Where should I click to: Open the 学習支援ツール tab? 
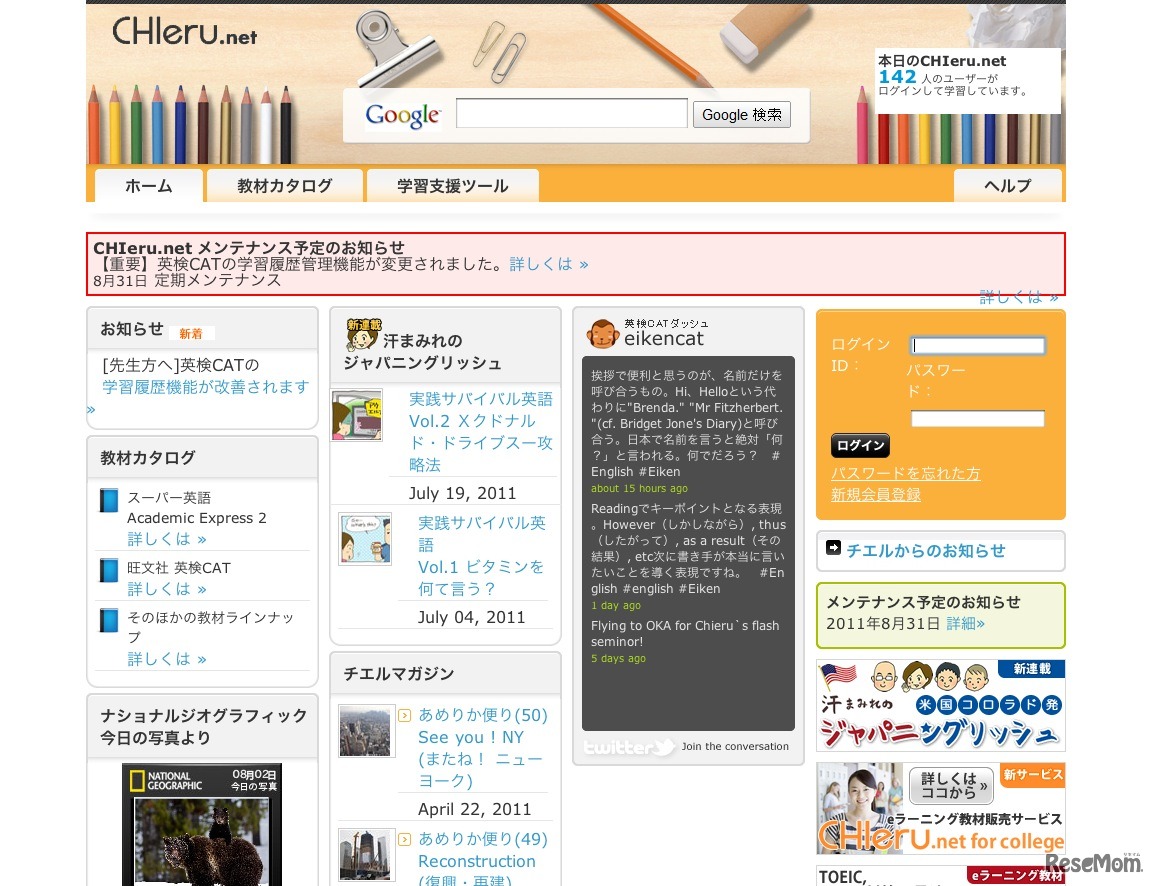coord(452,186)
